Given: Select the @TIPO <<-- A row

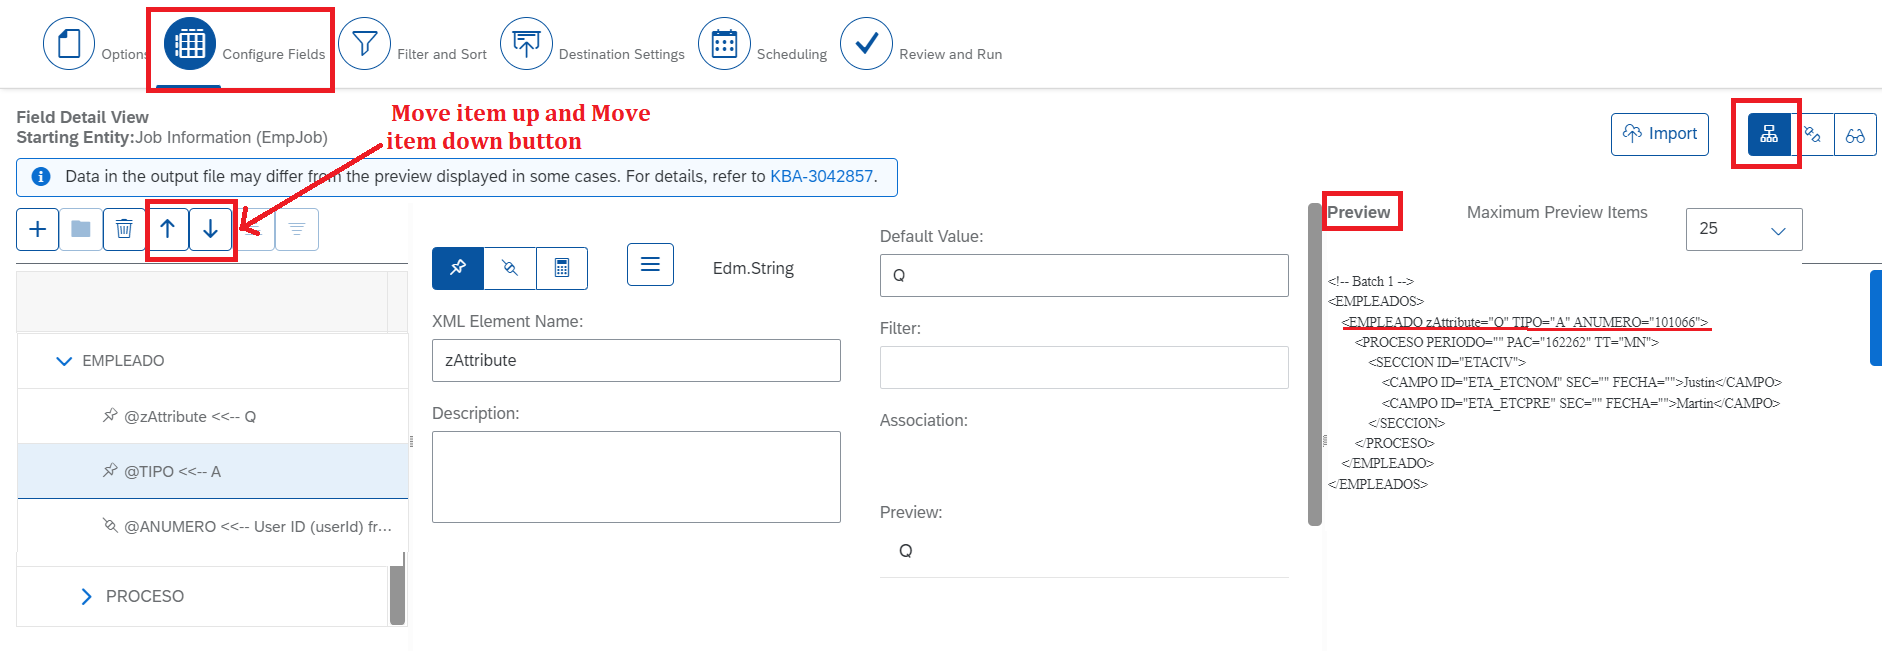Looking at the screenshot, I should (213, 471).
